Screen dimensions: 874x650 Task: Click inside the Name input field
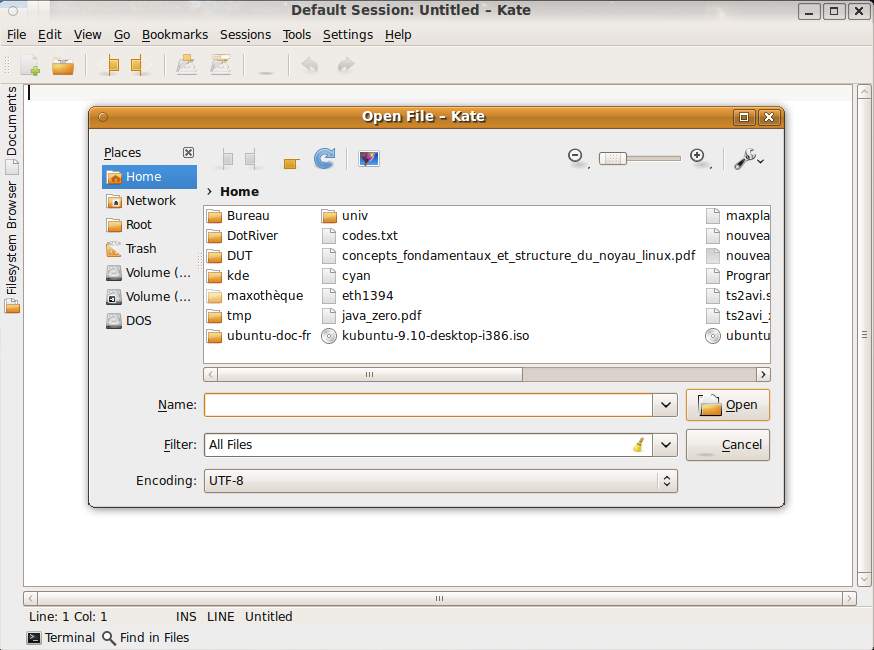[x=428, y=405]
